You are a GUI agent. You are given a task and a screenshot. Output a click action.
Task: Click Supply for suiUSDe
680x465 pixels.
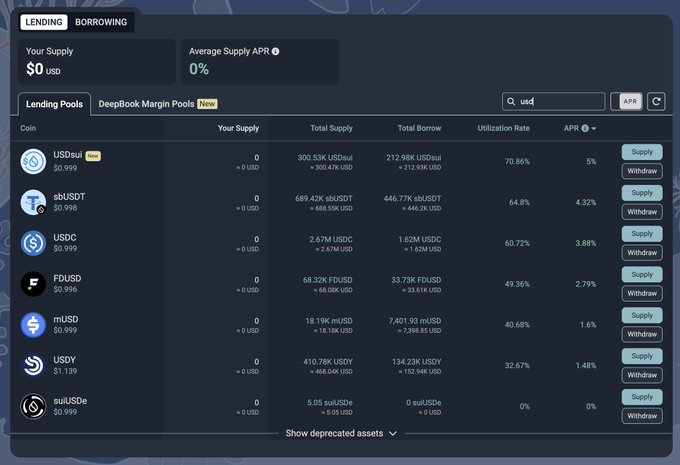(x=642, y=397)
